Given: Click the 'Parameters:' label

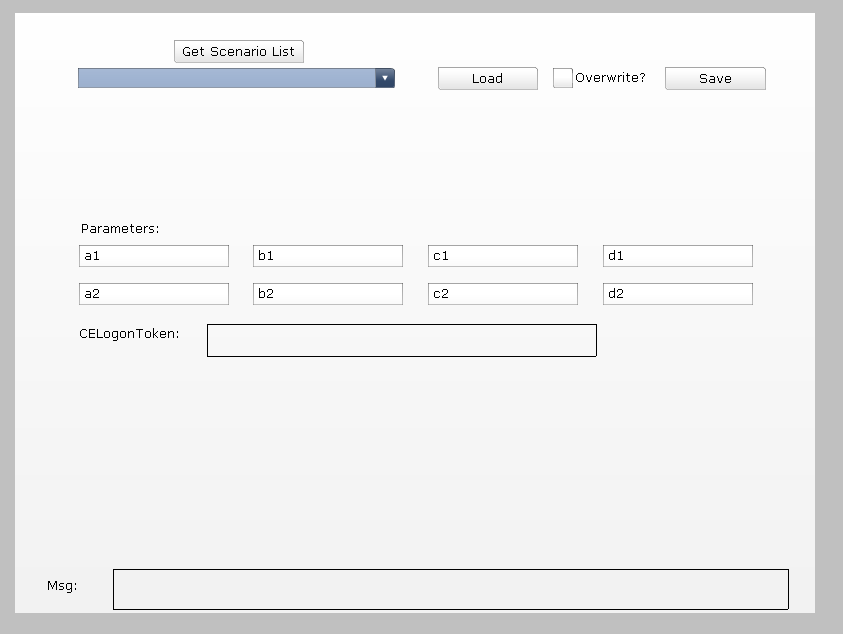Looking at the screenshot, I should (x=120, y=229).
